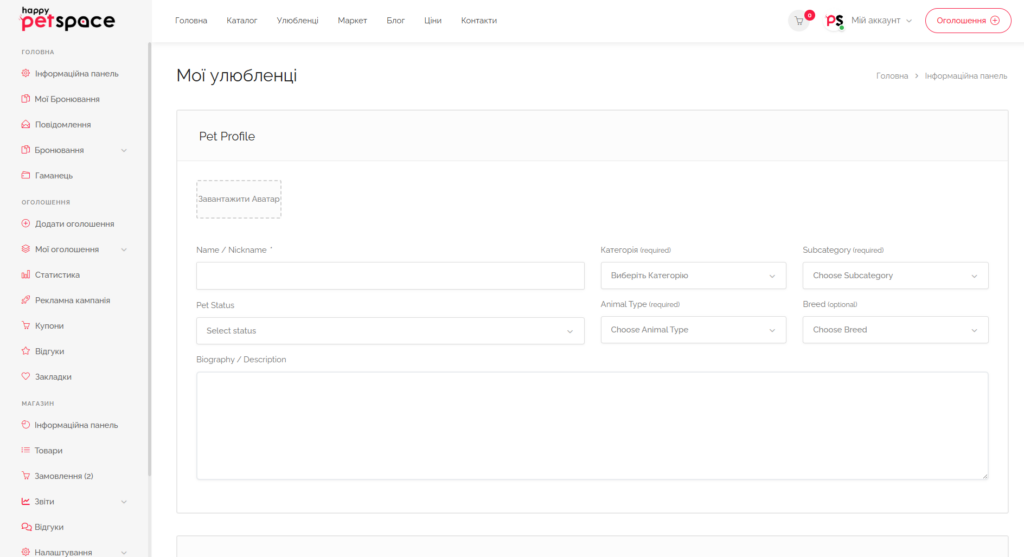Viewport: 1024px width, 557px height.
Task: Open the Choose Breed dropdown
Action: (x=895, y=330)
